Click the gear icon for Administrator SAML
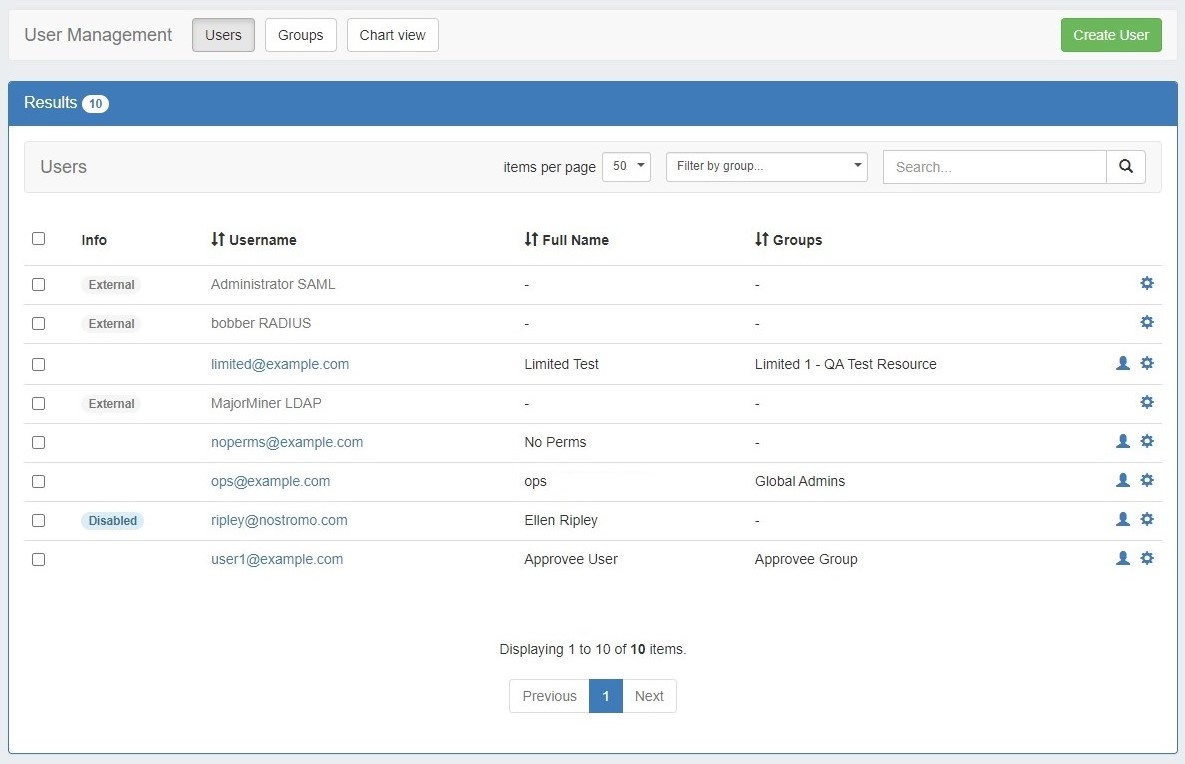The height and width of the screenshot is (764, 1185). click(x=1147, y=283)
